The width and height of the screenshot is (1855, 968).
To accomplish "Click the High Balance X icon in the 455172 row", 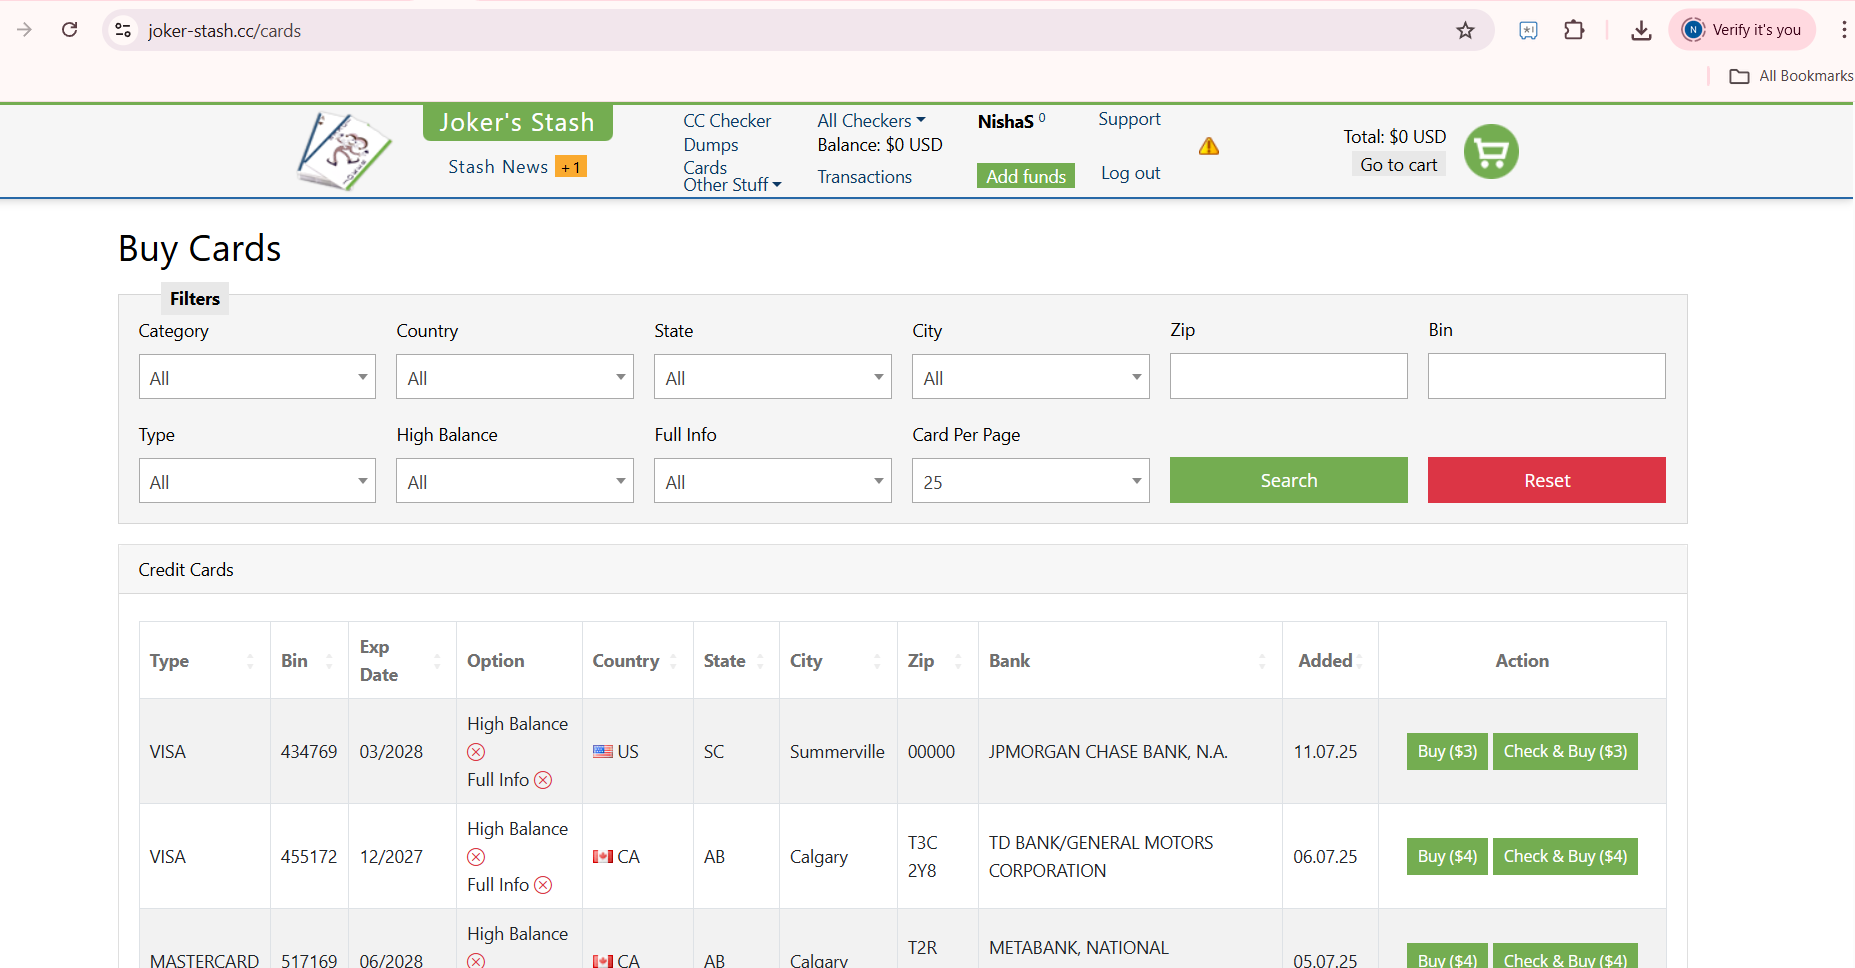I will point(476,857).
